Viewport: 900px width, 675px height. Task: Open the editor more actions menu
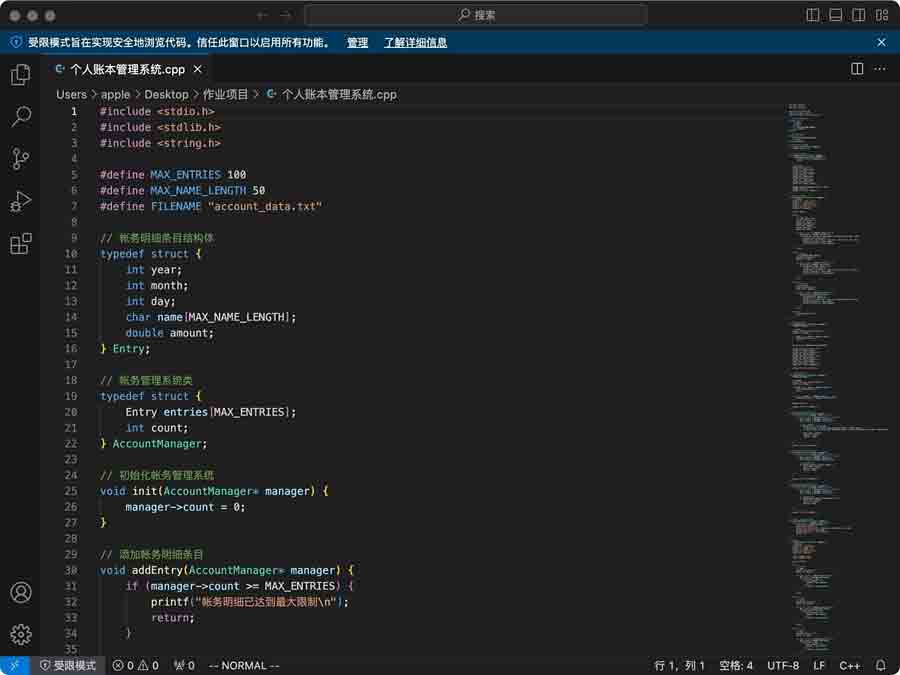click(878, 68)
